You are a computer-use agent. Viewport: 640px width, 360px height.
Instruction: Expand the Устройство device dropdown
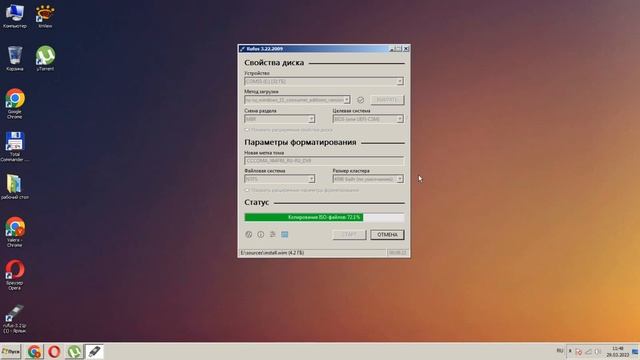(324, 81)
